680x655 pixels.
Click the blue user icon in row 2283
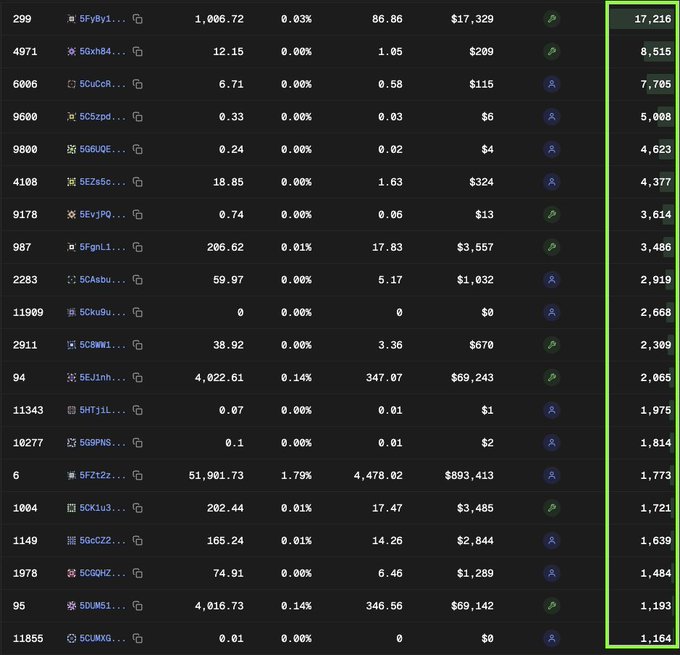tap(552, 280)
